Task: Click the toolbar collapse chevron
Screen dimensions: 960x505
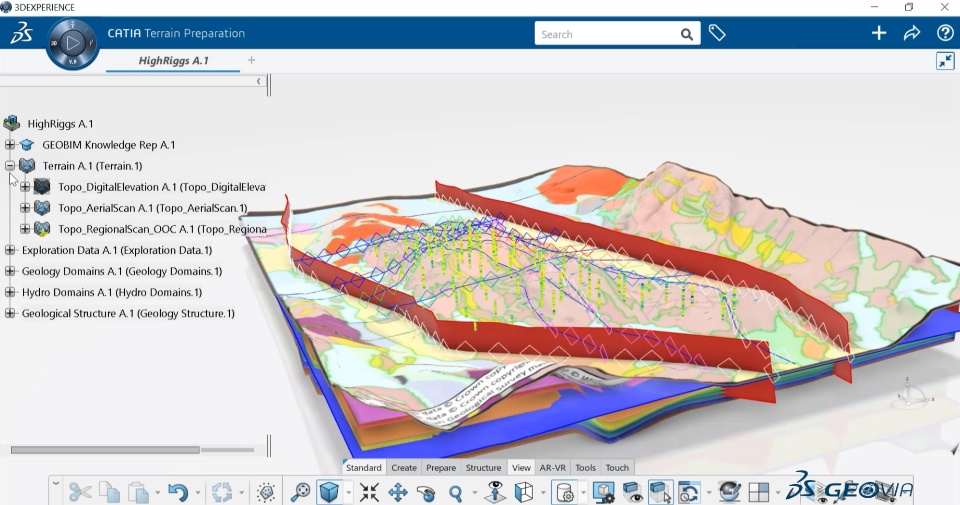Action: [56, 484]
